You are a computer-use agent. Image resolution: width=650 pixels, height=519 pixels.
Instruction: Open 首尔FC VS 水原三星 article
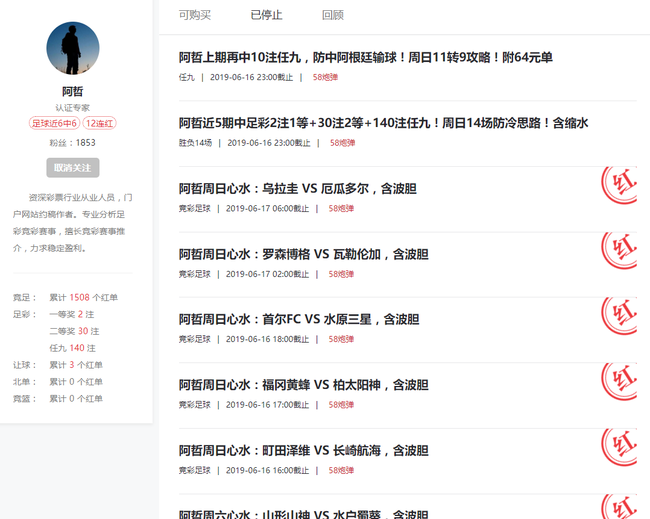[x=299, y=319]
